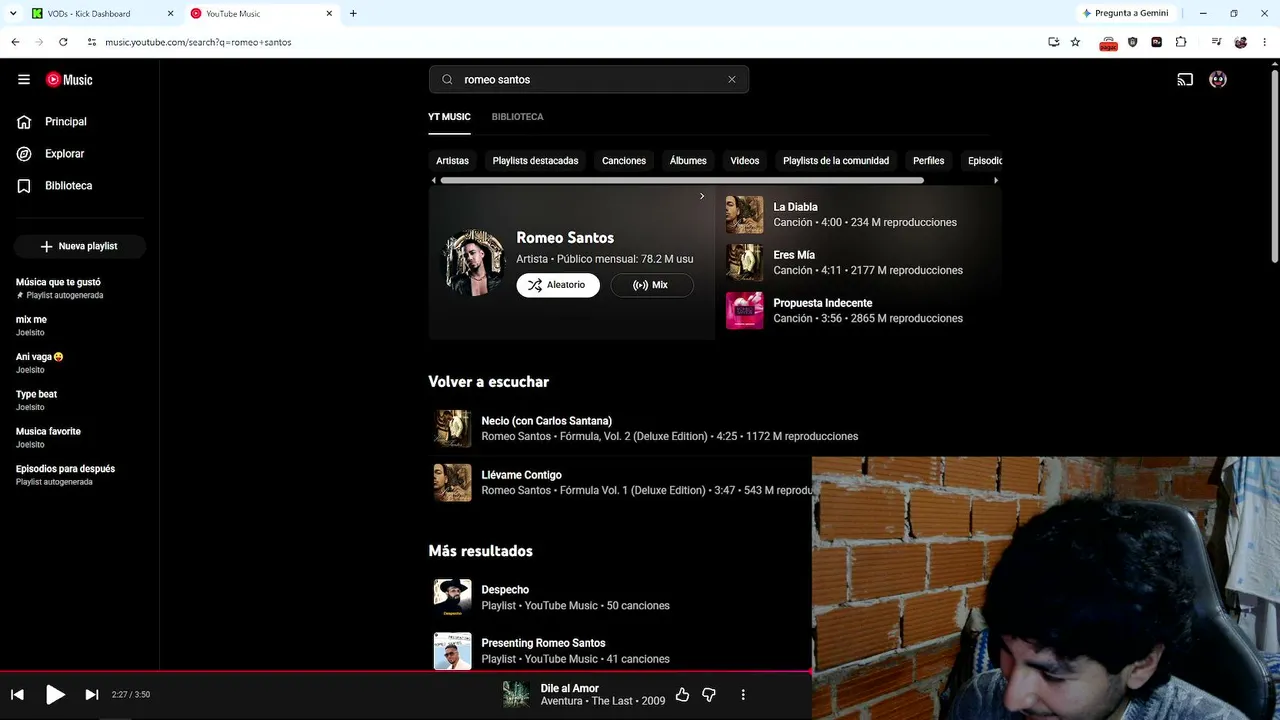Skip to the next track
The height and width of the screenshot is (720, 1280).
click(92, 695)
